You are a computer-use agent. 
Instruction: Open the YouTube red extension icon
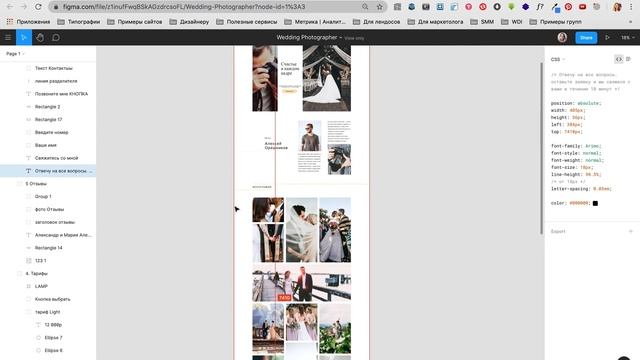coord(582,7)
